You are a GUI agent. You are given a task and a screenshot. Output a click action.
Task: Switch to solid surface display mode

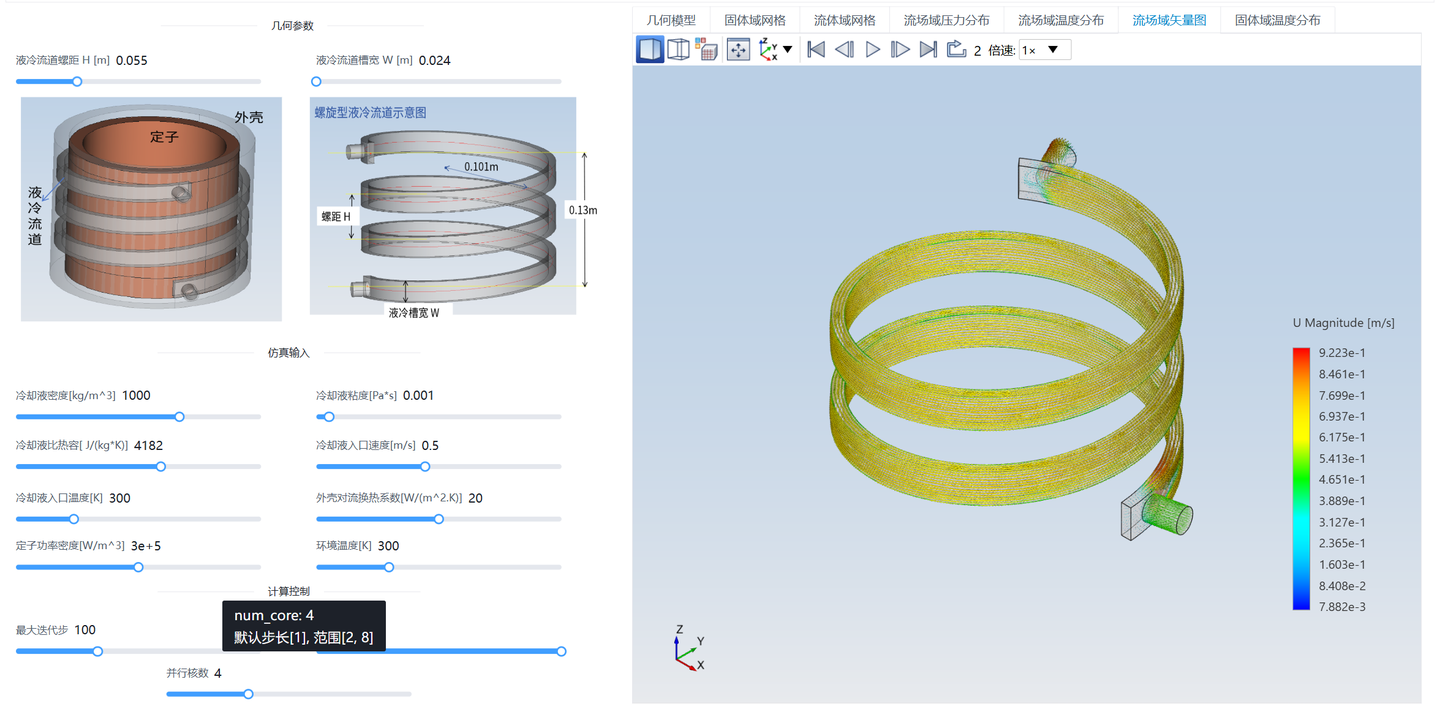coord(650,49)
